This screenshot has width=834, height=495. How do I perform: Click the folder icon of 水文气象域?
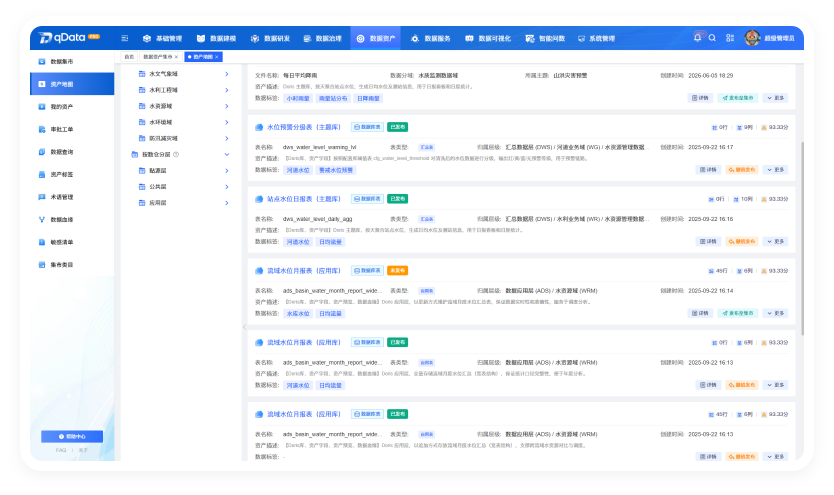point(142,74)
